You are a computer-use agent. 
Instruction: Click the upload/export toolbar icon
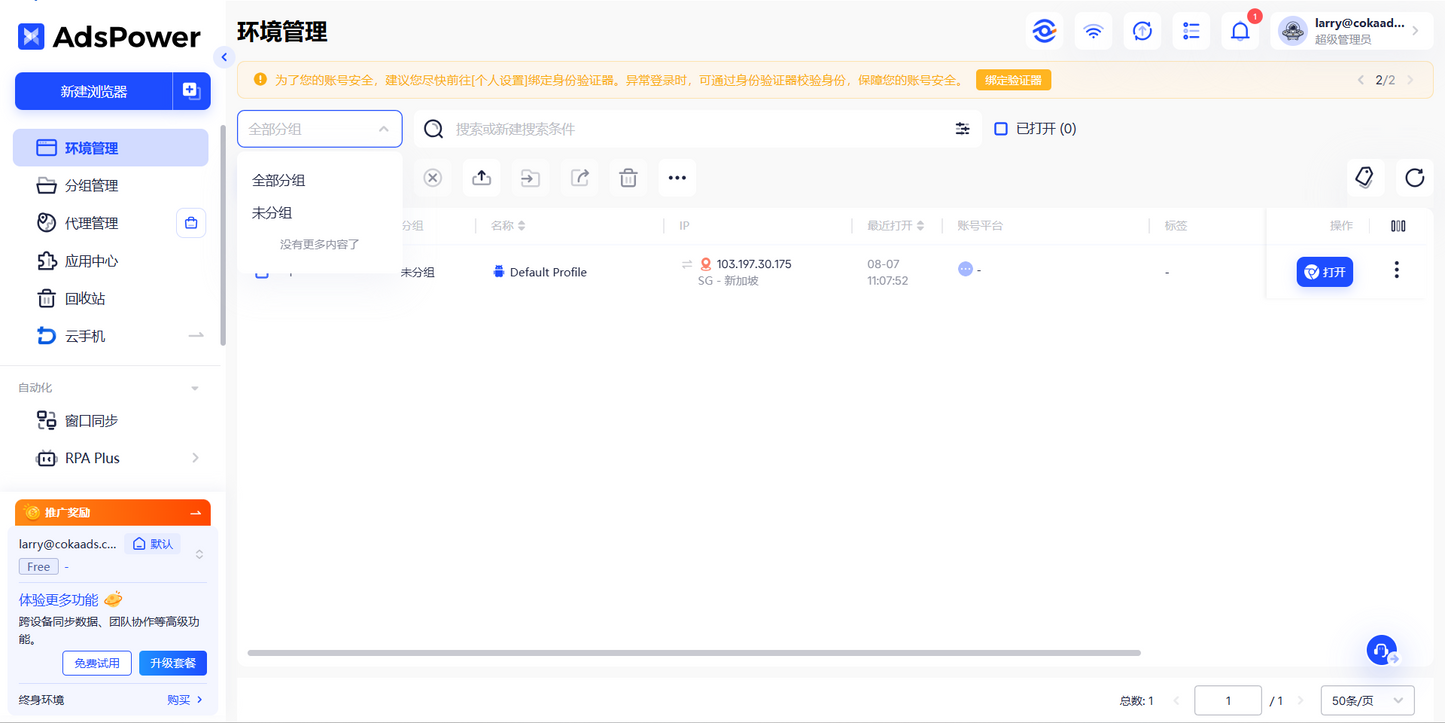pos(481,178)
